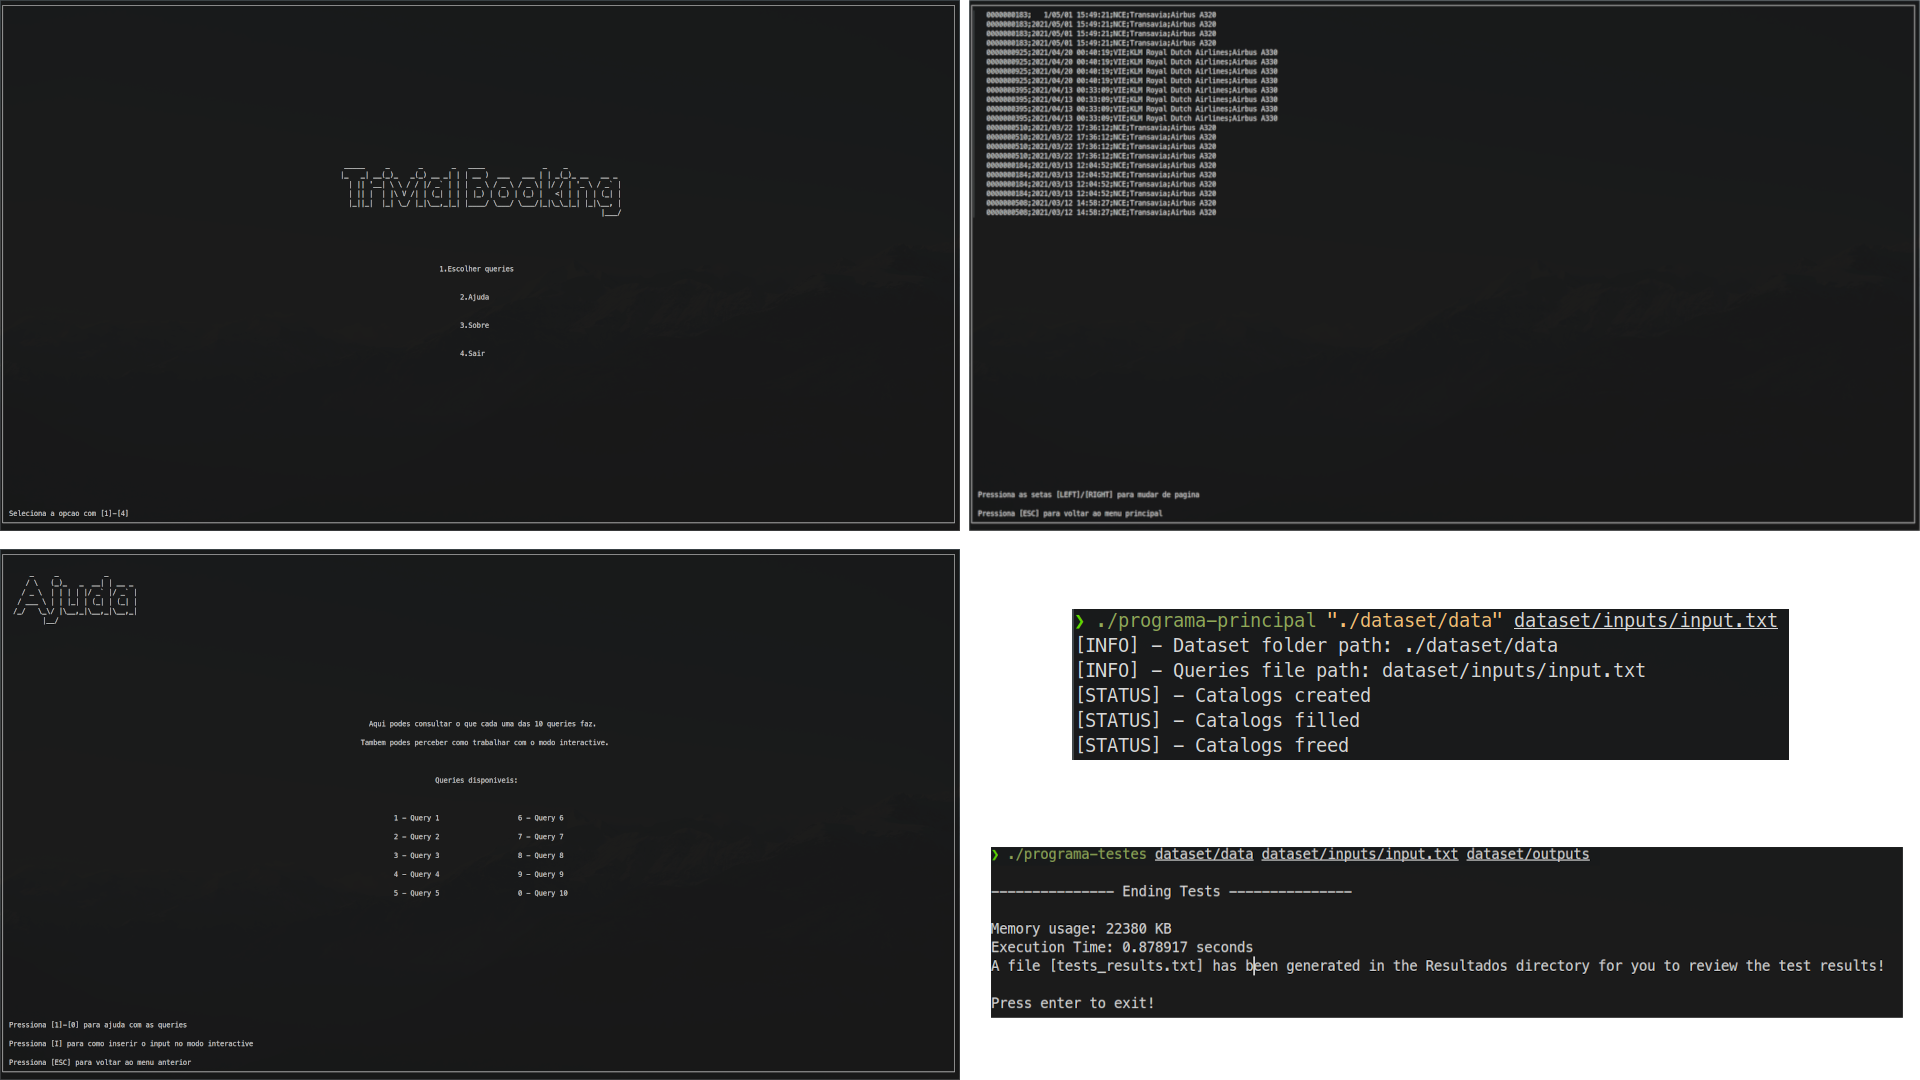Click underlined dataset/data in programa-testes command
This screenshot has height=1080, width=1920.
pos(1203,855)
